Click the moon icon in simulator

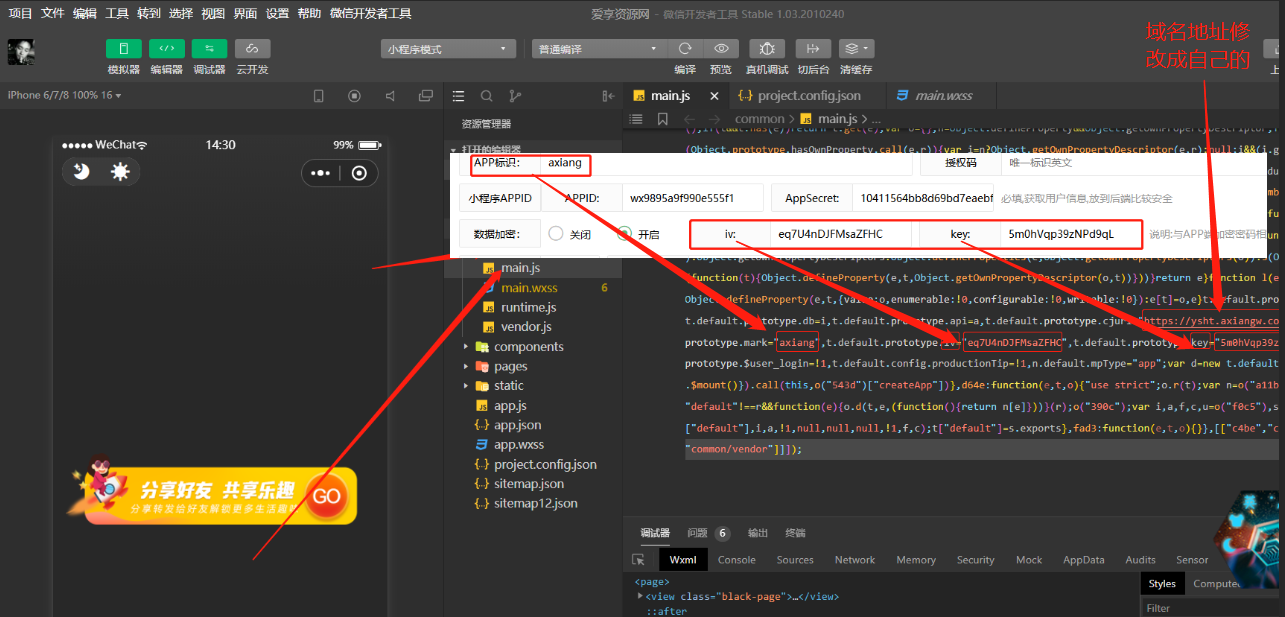[x=82, y=172]
